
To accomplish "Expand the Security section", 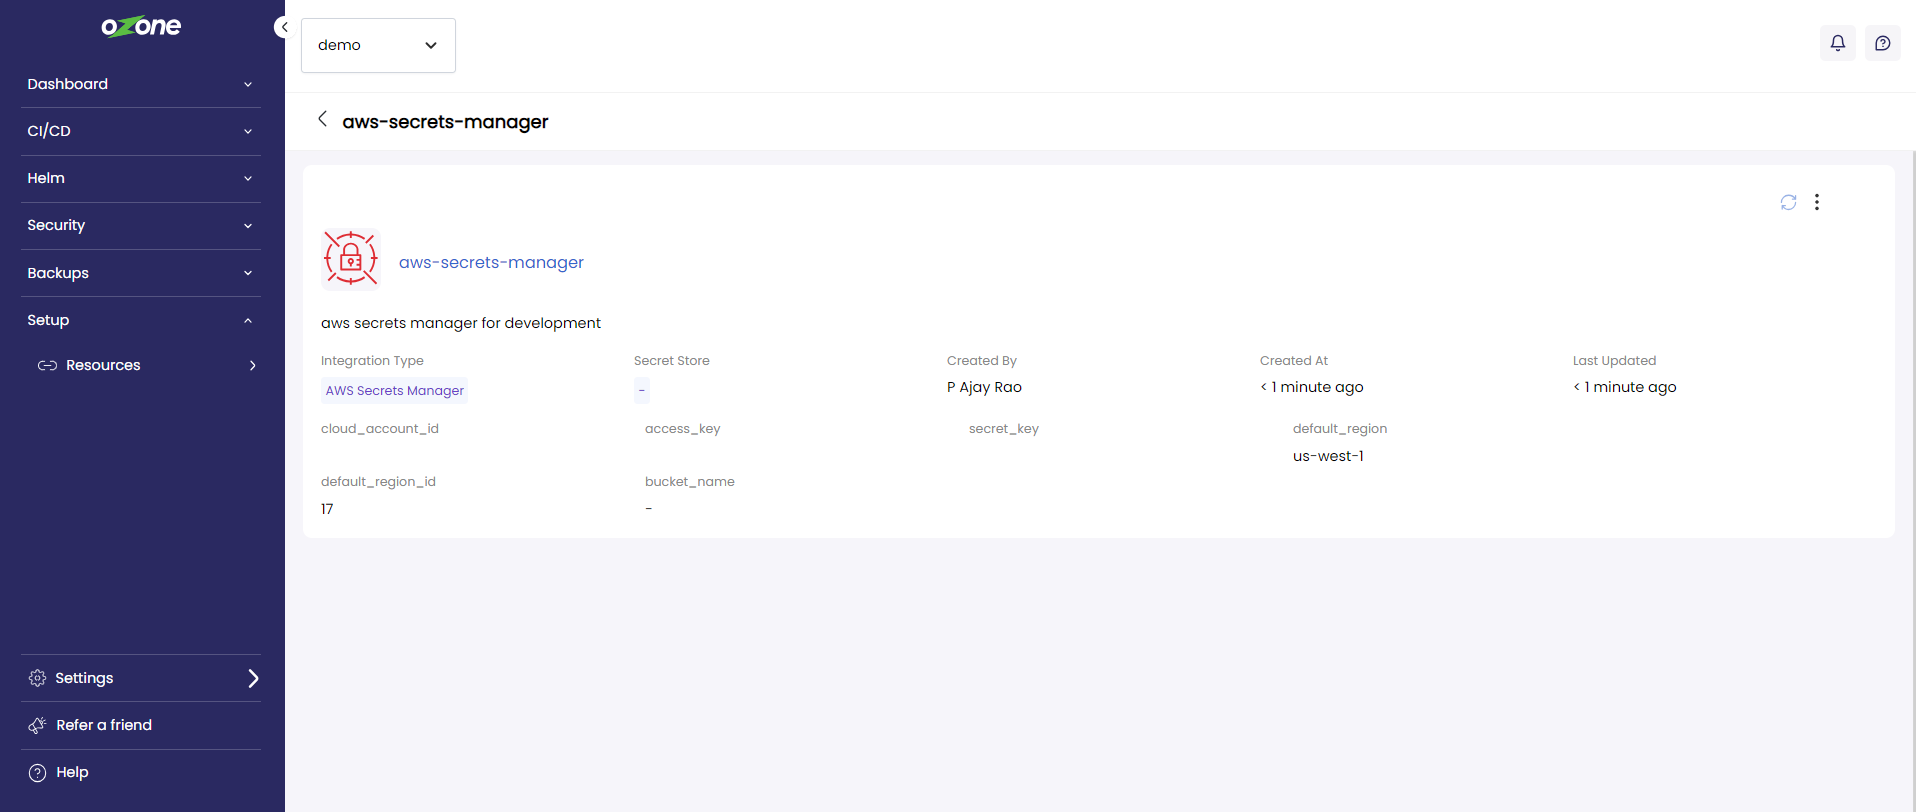I will tap(140, 225).
